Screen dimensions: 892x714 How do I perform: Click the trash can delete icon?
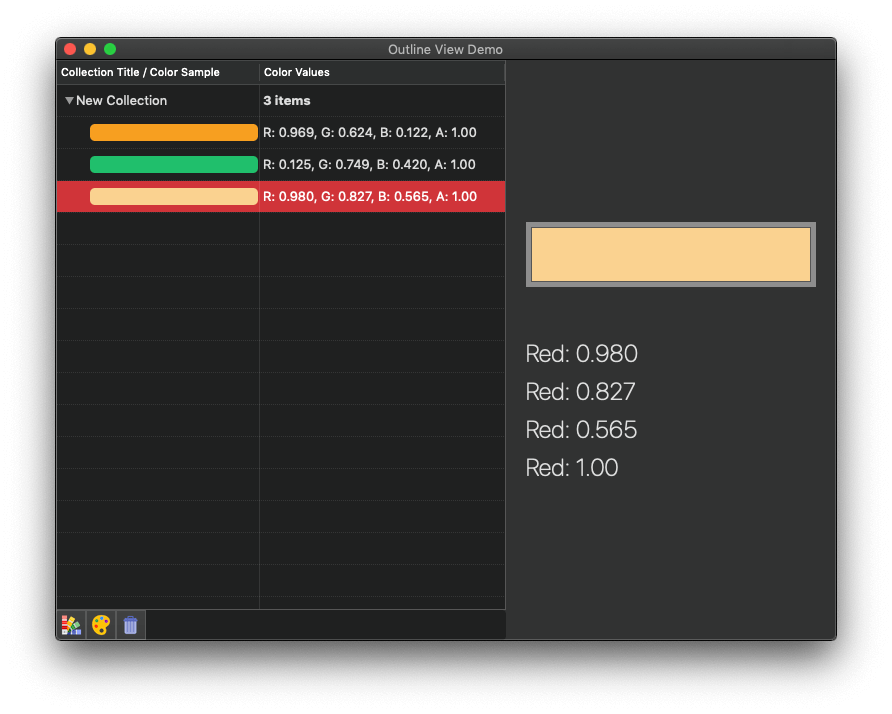(131, 625)
